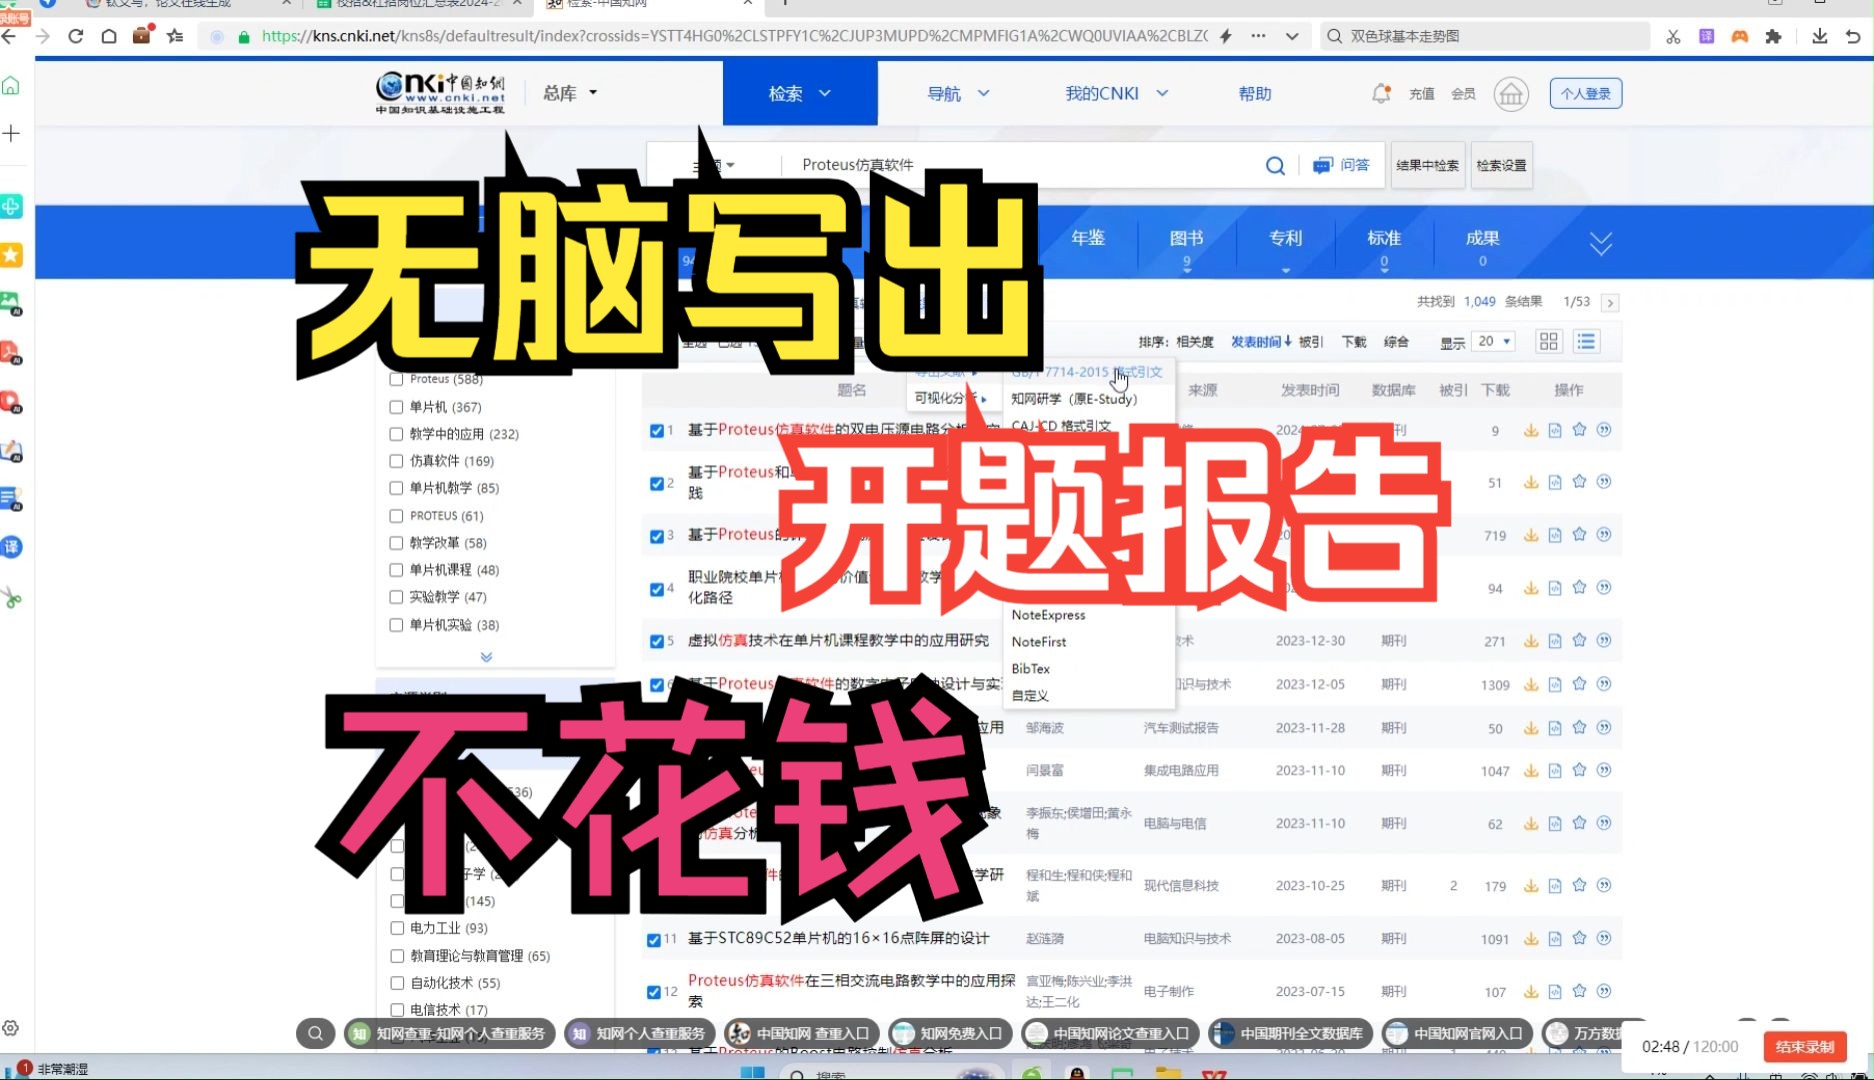Favorite the article dated 2023-12-05
Screen dimensions: 1874x1080
coord(1579,685)
